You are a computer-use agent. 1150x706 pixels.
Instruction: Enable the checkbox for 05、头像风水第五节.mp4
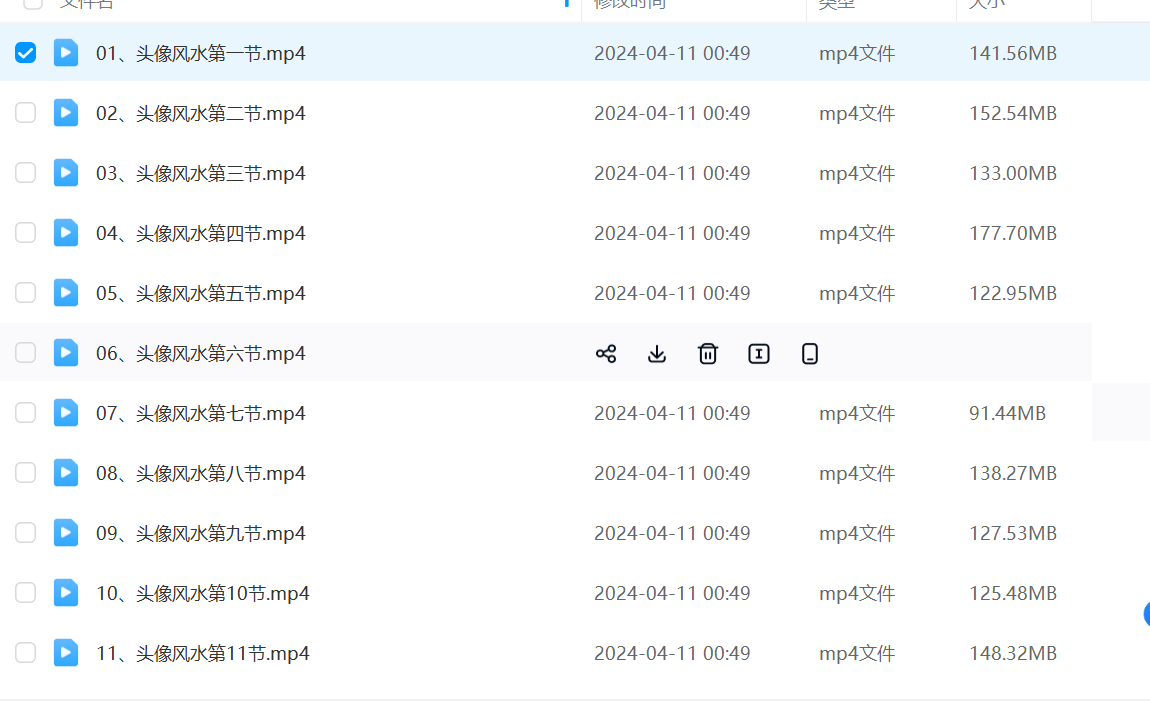click(x=26, y=293)
